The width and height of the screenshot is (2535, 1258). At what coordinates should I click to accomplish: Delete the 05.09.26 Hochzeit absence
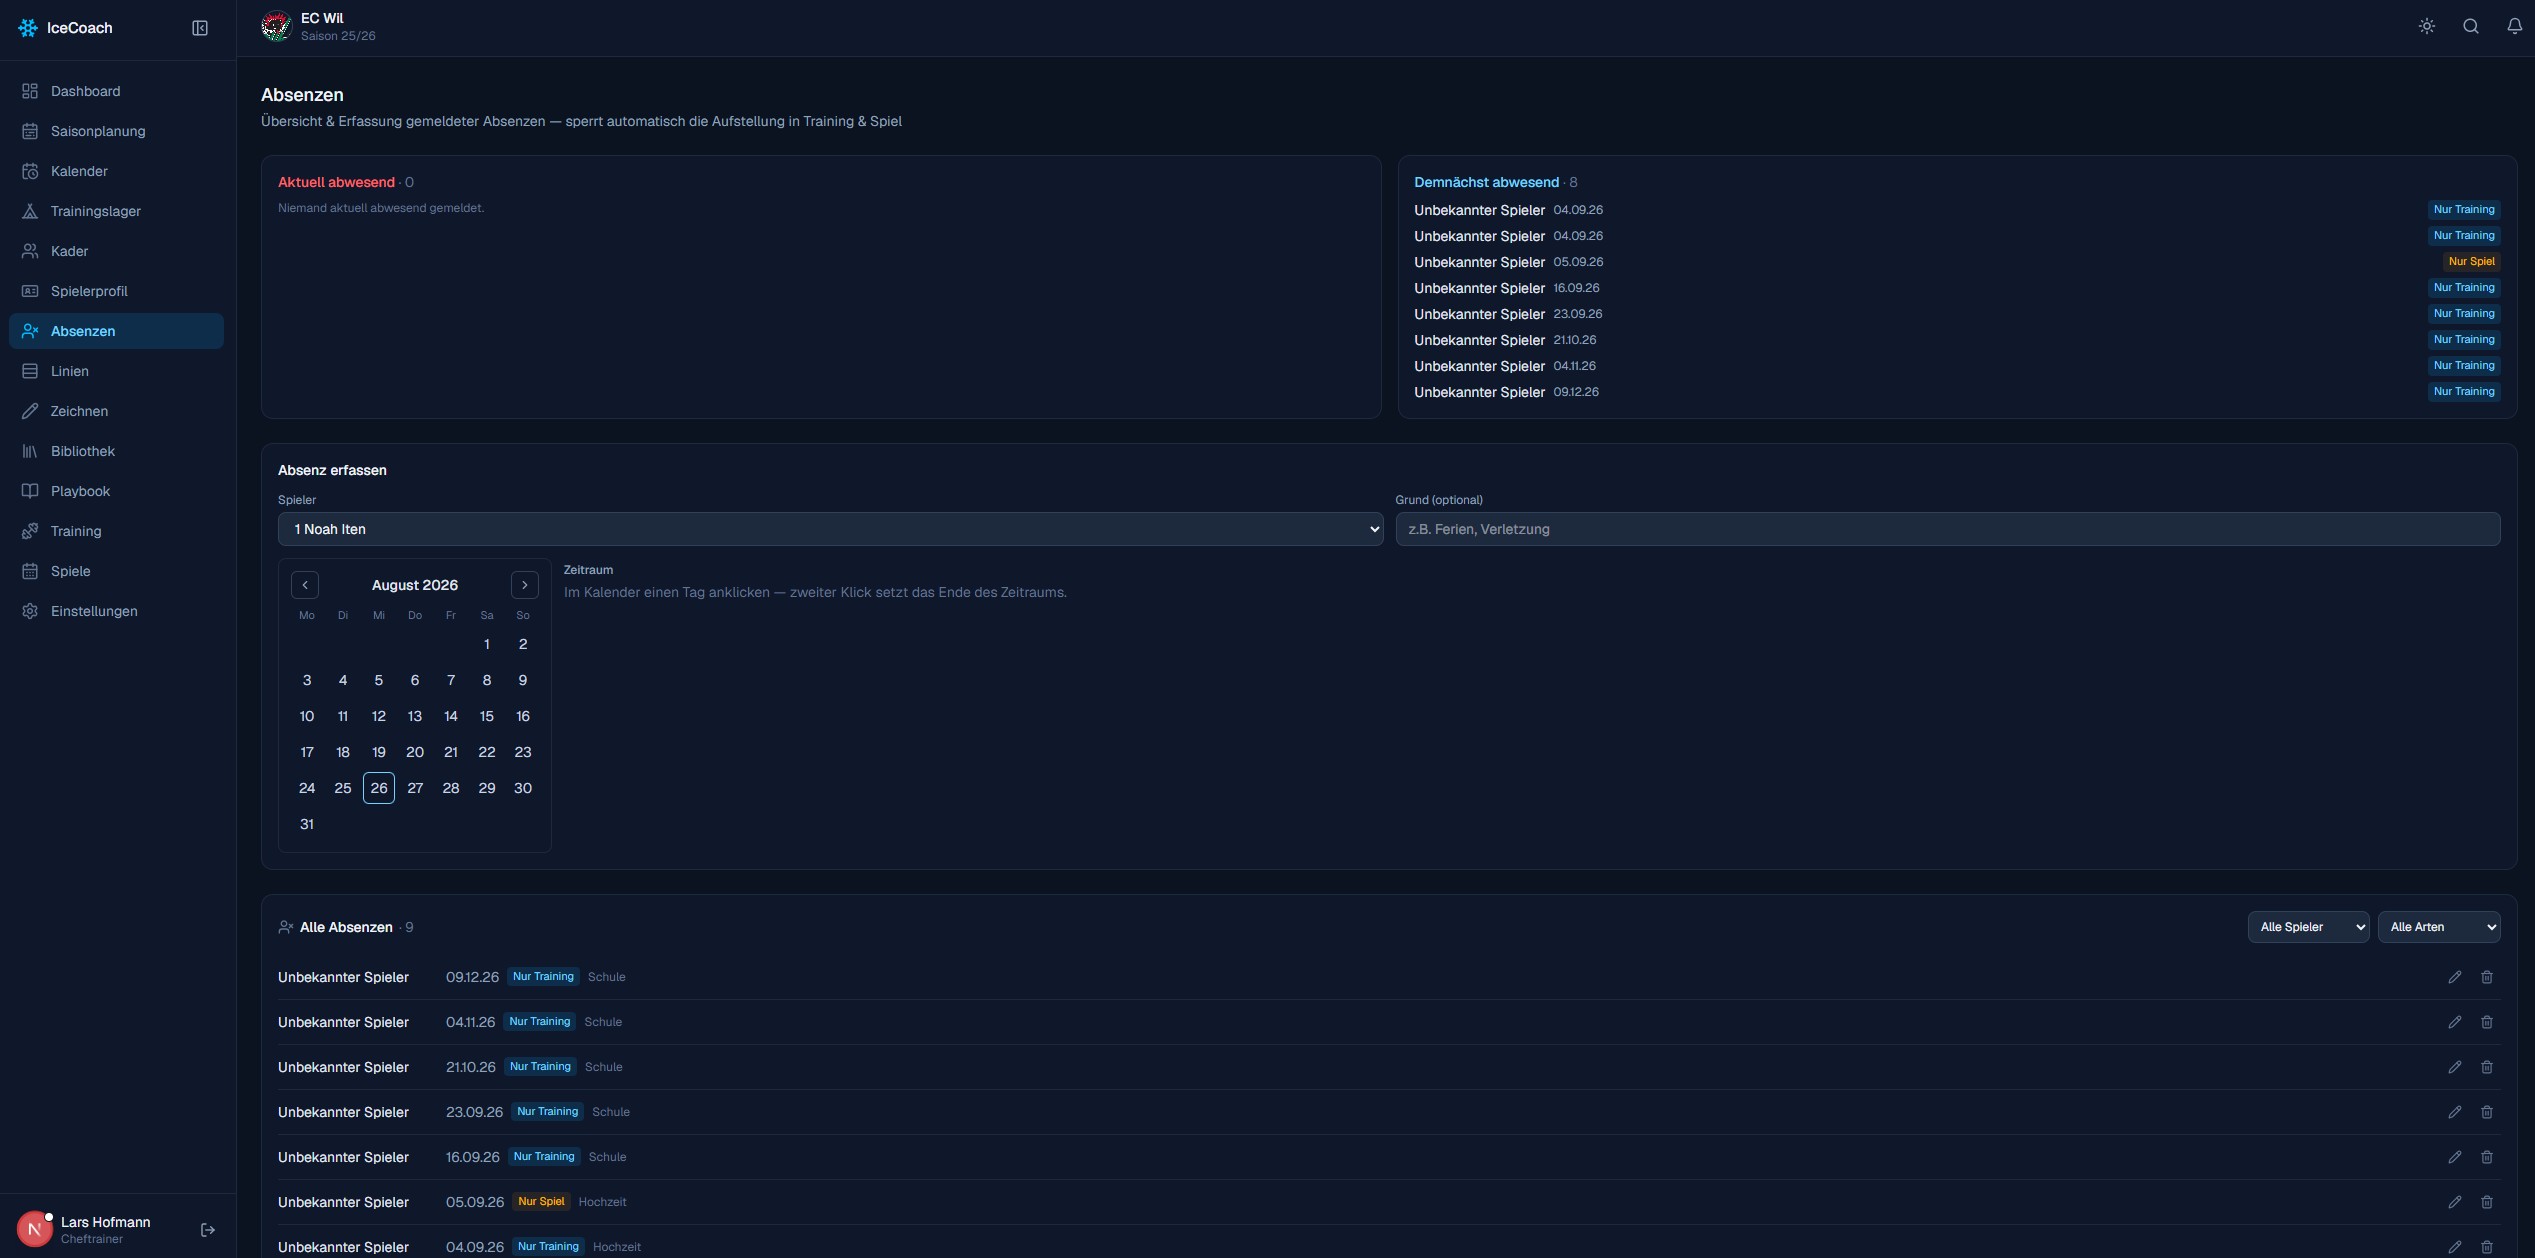[2487, 1202]
